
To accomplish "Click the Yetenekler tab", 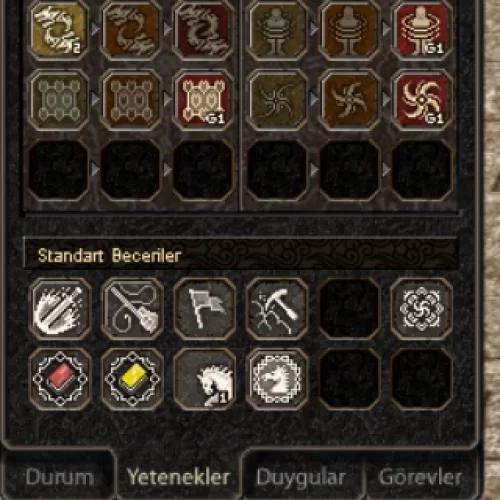I will coord(179,477).
